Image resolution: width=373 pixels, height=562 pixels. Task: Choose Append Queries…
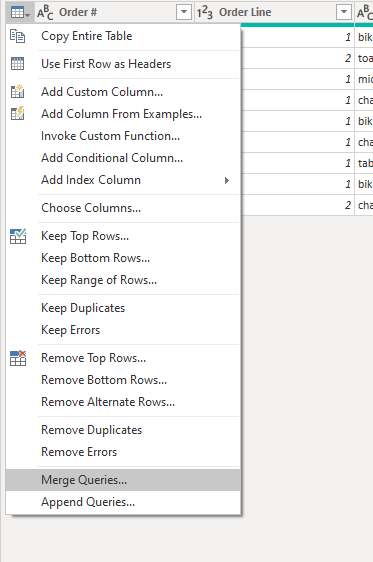[x=123, y=502]
